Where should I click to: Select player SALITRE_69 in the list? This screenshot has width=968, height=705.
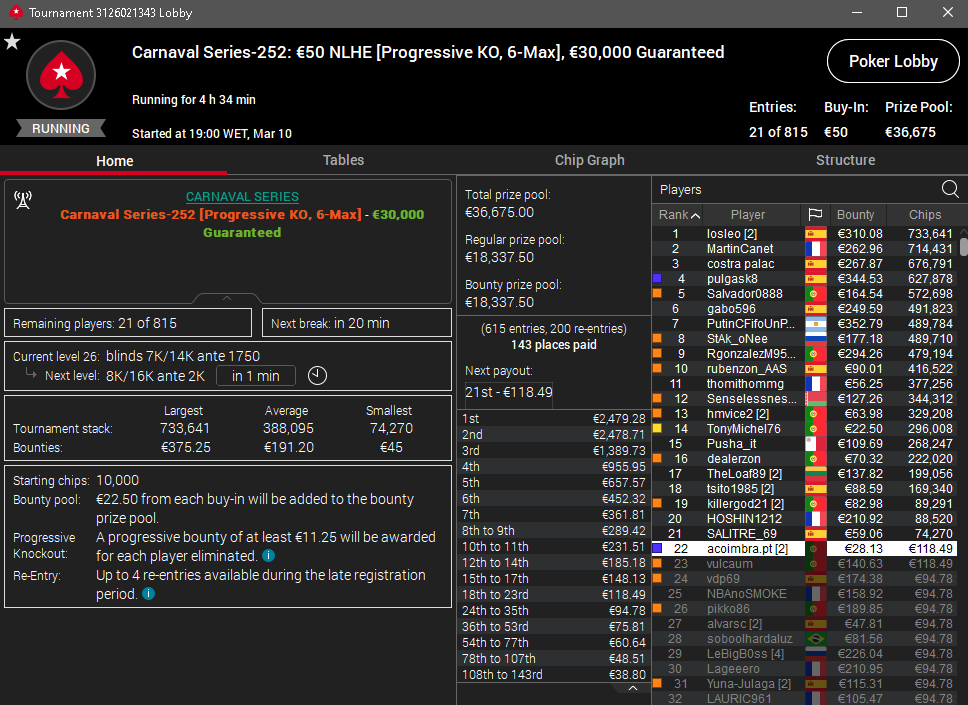[741, 534]
